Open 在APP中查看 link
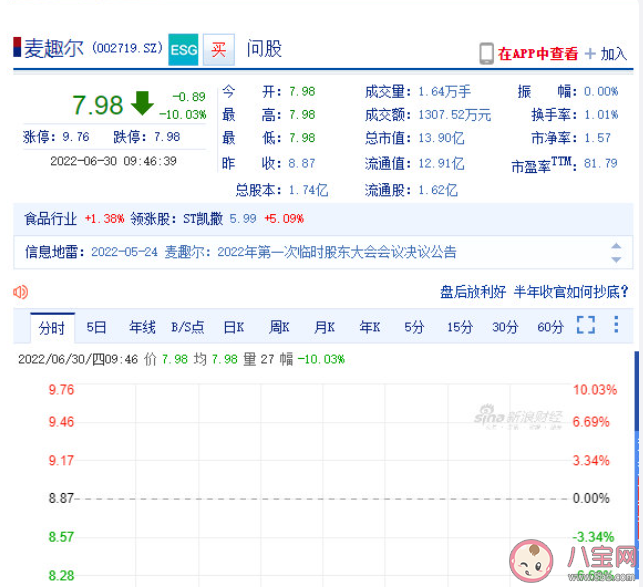This screenshot has height=587, width=643. [538, 53]
